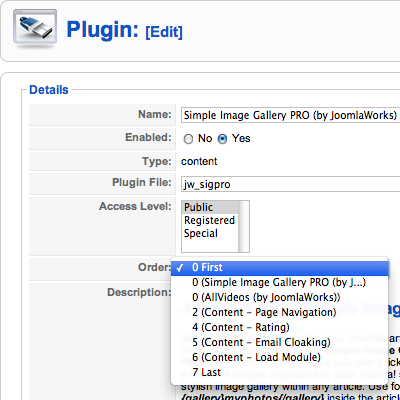400x400 pixels.
Task: Select Public in Access Level list
Action: point(210,207)
